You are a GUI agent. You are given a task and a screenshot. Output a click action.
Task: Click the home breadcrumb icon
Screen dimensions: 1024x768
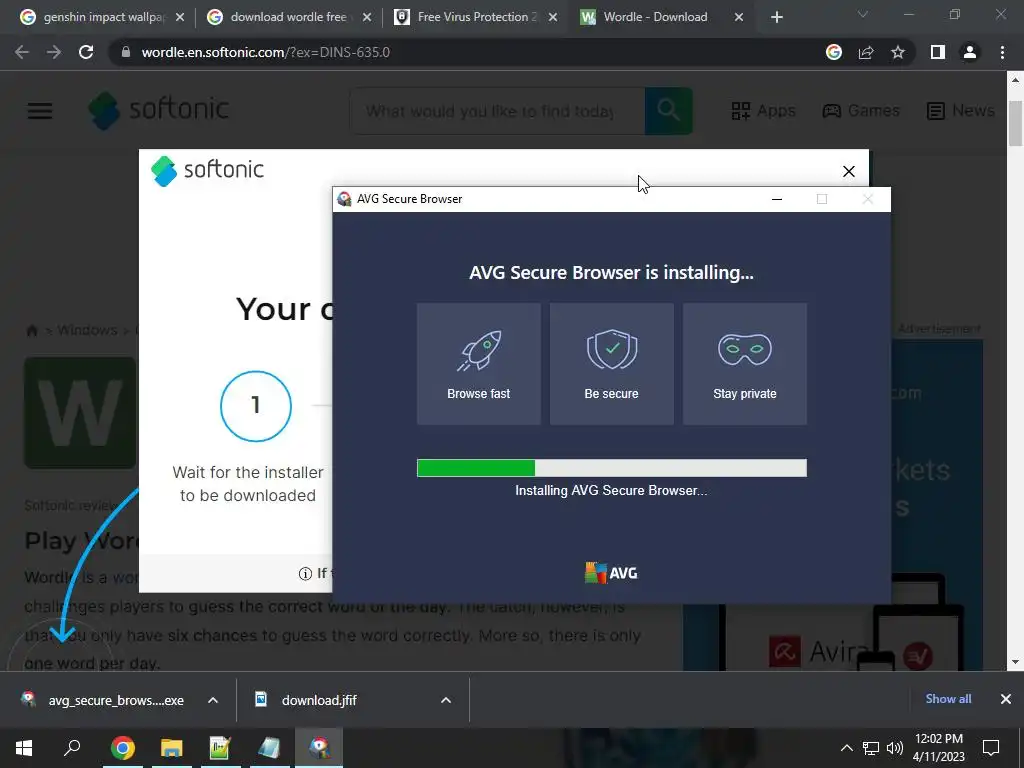(x=31, y=330)
